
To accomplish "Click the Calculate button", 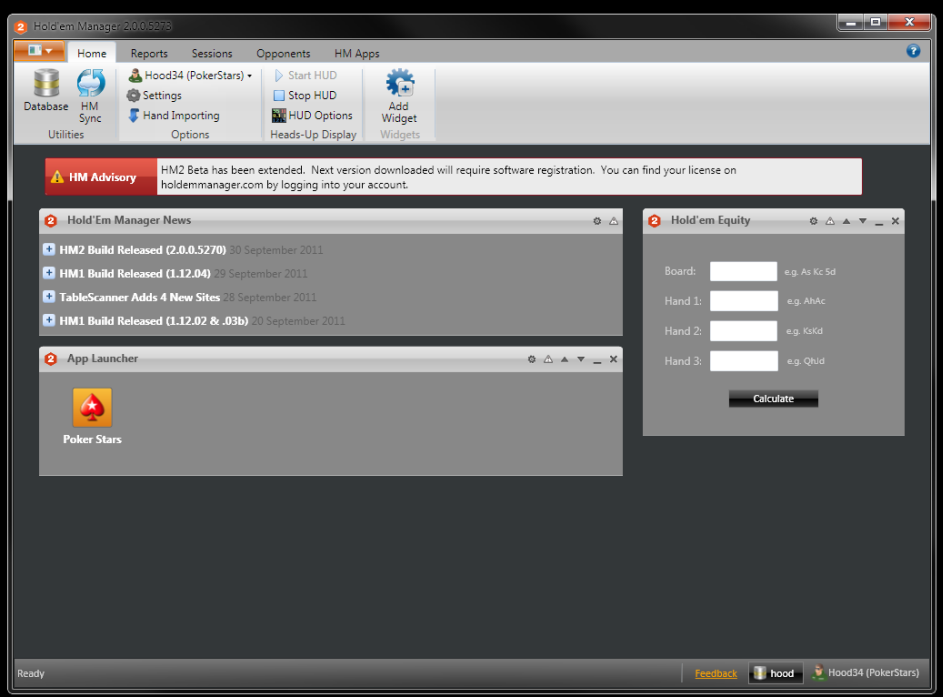I will (x=773, y=398).
